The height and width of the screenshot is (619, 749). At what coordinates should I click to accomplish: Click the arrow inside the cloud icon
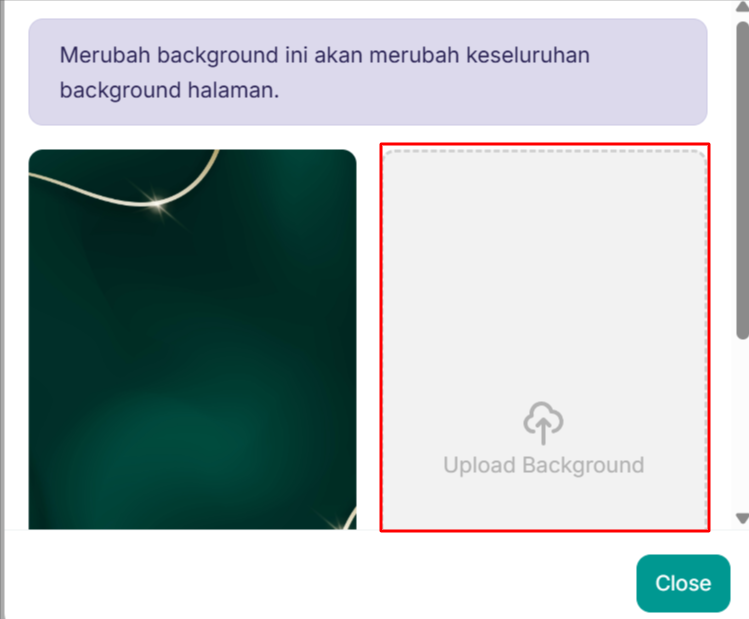point(543,429)
